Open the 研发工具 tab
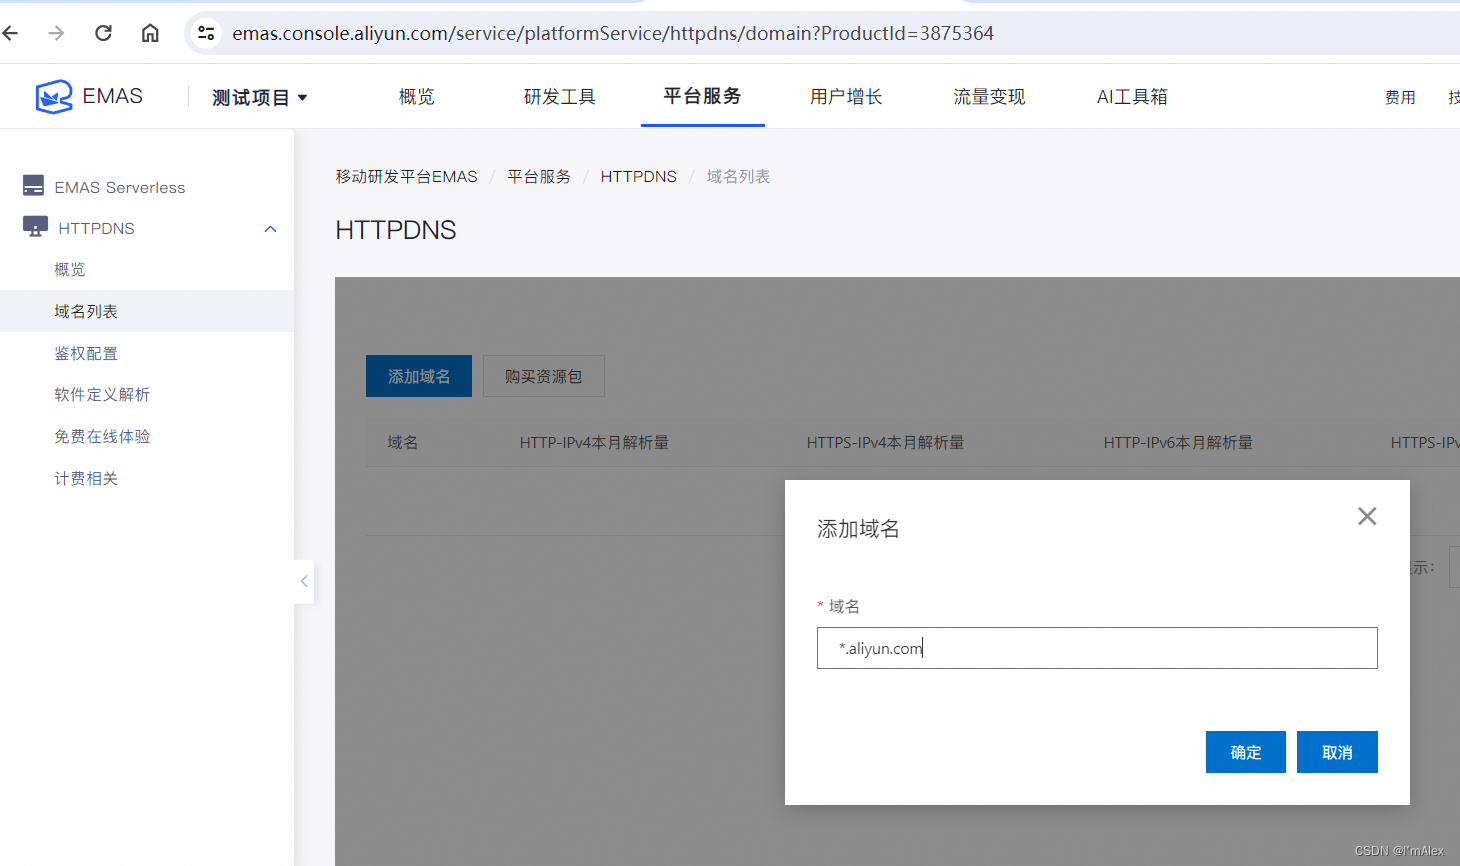 click(560, 97)
